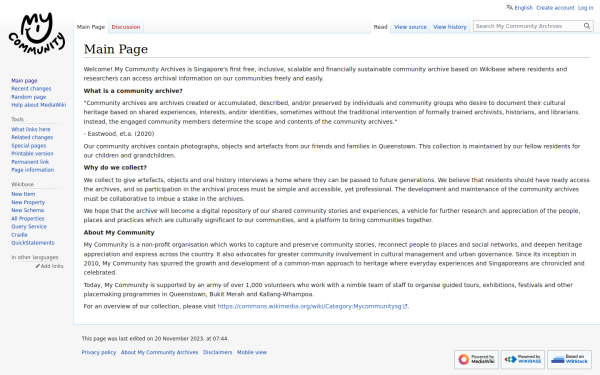Open Page information link

(33, 170)
